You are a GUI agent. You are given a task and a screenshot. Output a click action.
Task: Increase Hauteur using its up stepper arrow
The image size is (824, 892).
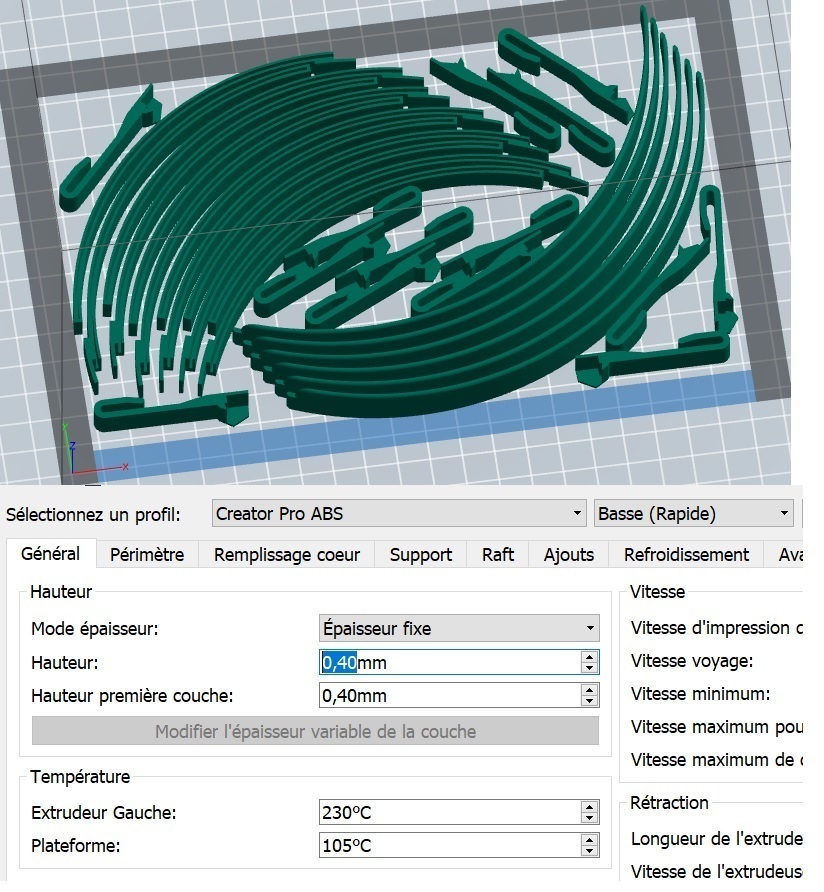590,656
